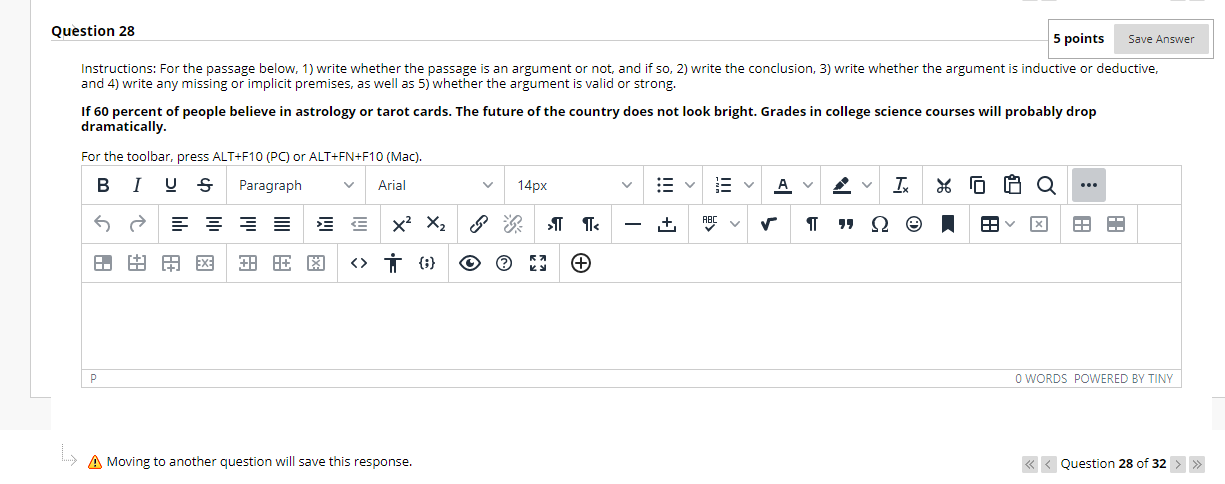
Task: Open the math equation editor
Action: [767, 224]
